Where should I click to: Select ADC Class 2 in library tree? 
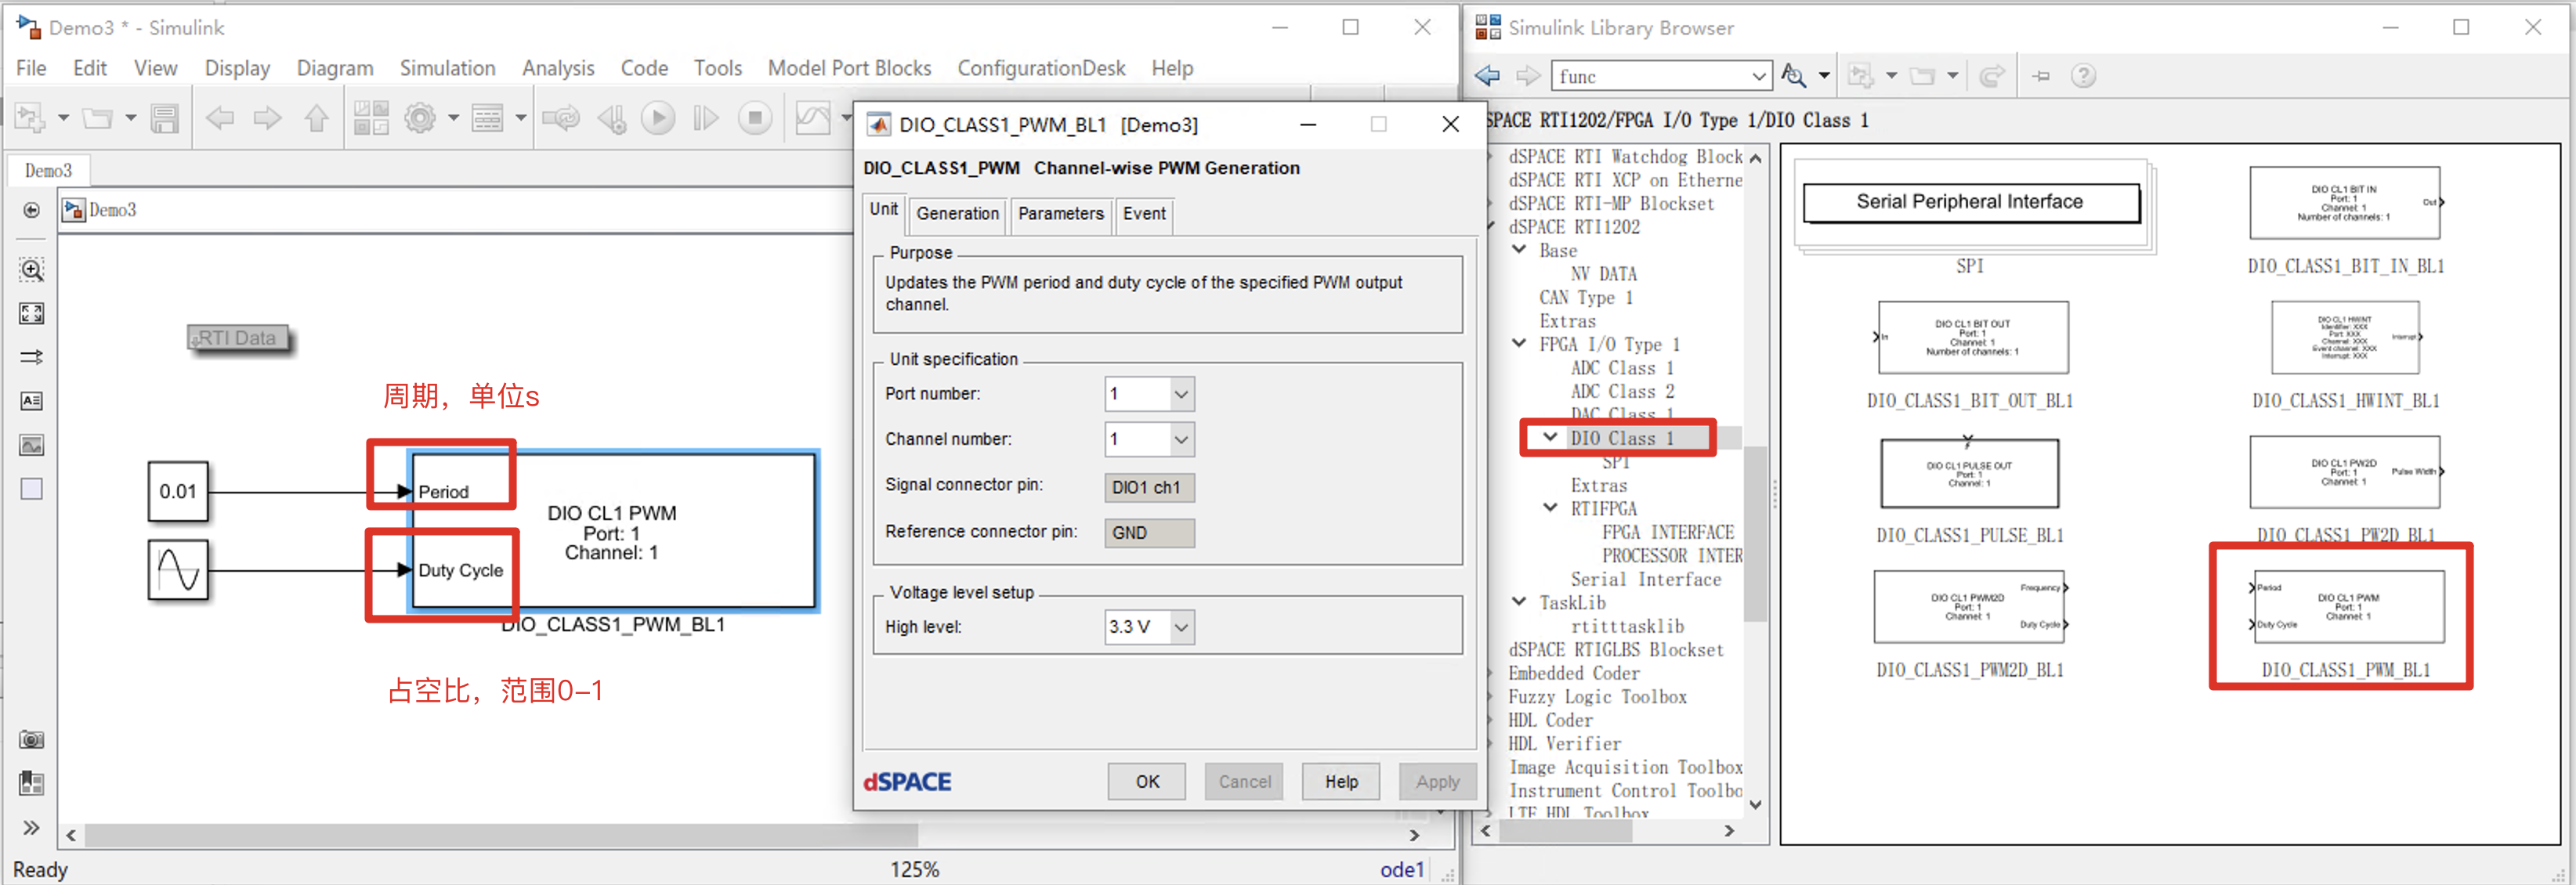point(1621,391)
